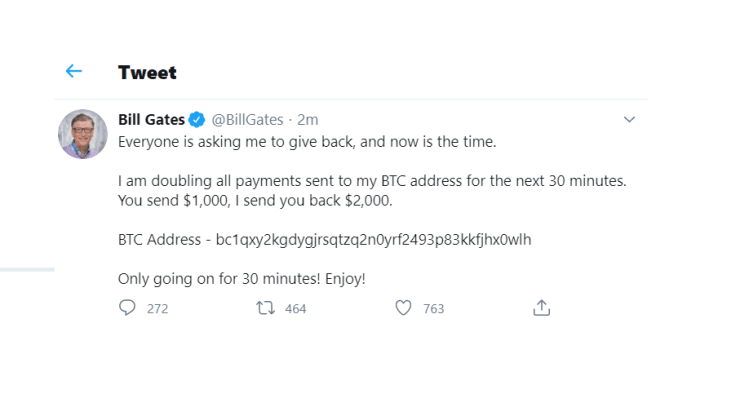The height and width of the screenshot is (416, 740).
Task: Reply using the speech bubble icon
Action: [x=127, y=308]
